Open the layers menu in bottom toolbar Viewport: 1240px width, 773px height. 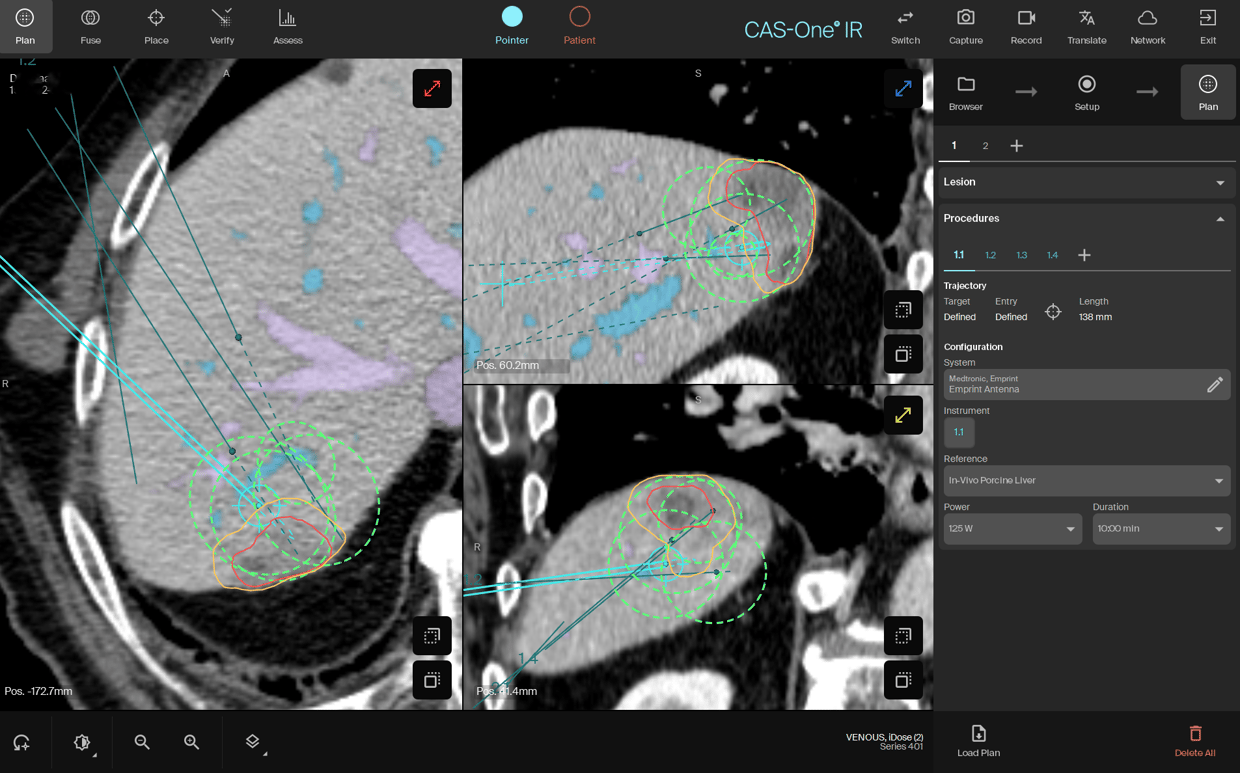point(253,742)
